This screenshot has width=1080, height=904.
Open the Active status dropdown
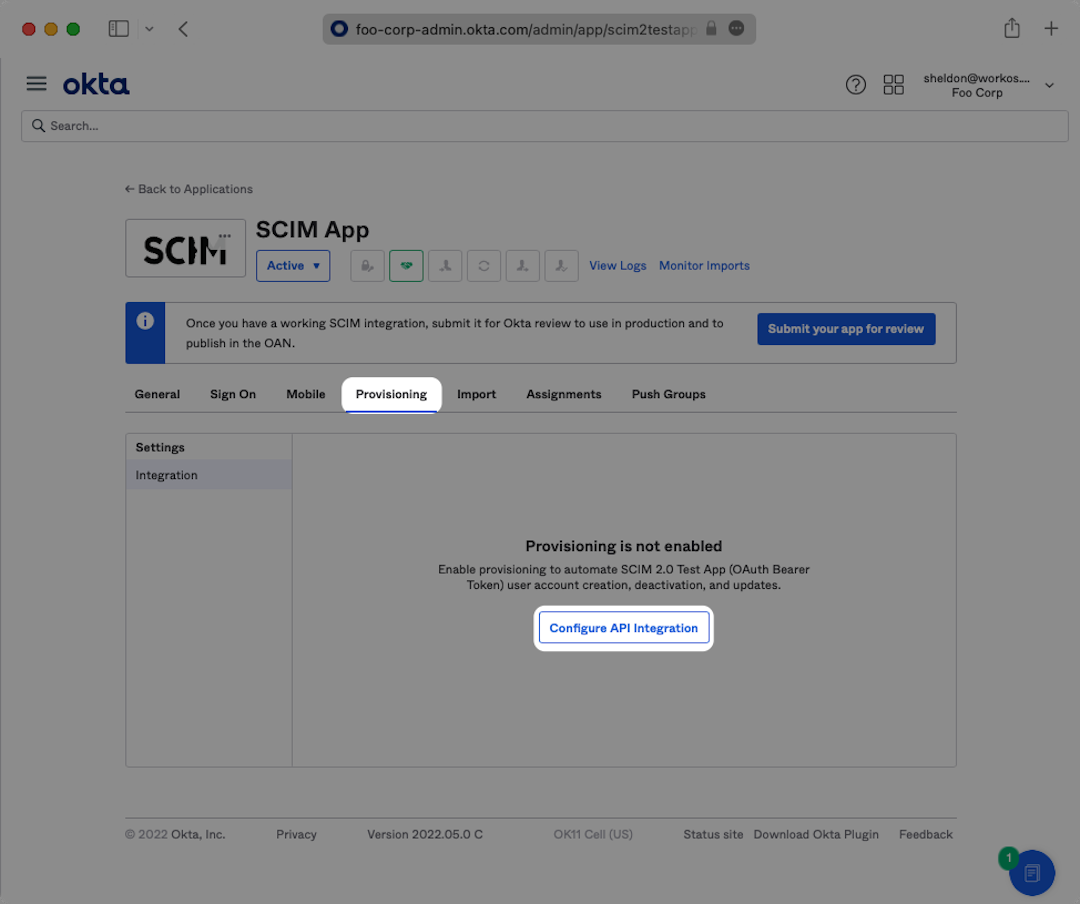(x=293, y=266)
